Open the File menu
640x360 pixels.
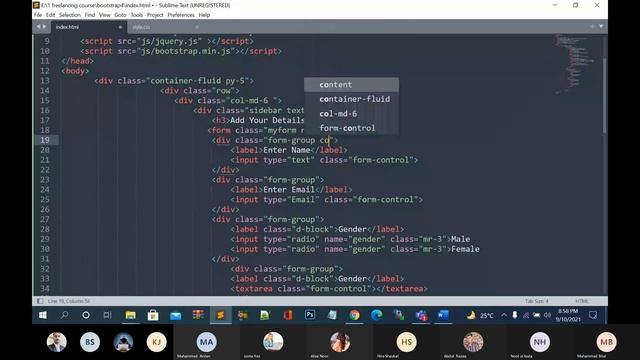pyautogui.click(x=38, y=15)
